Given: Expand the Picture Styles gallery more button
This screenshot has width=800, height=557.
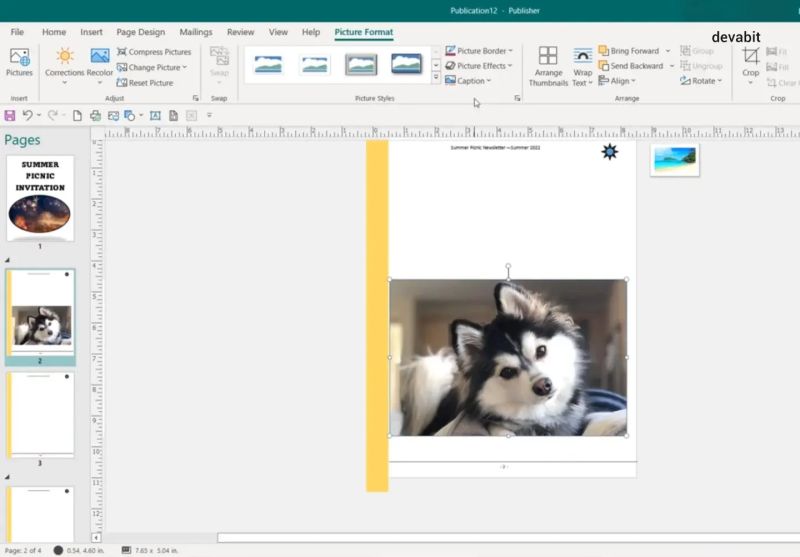Looking at the screenshot, I should (436, 78).
